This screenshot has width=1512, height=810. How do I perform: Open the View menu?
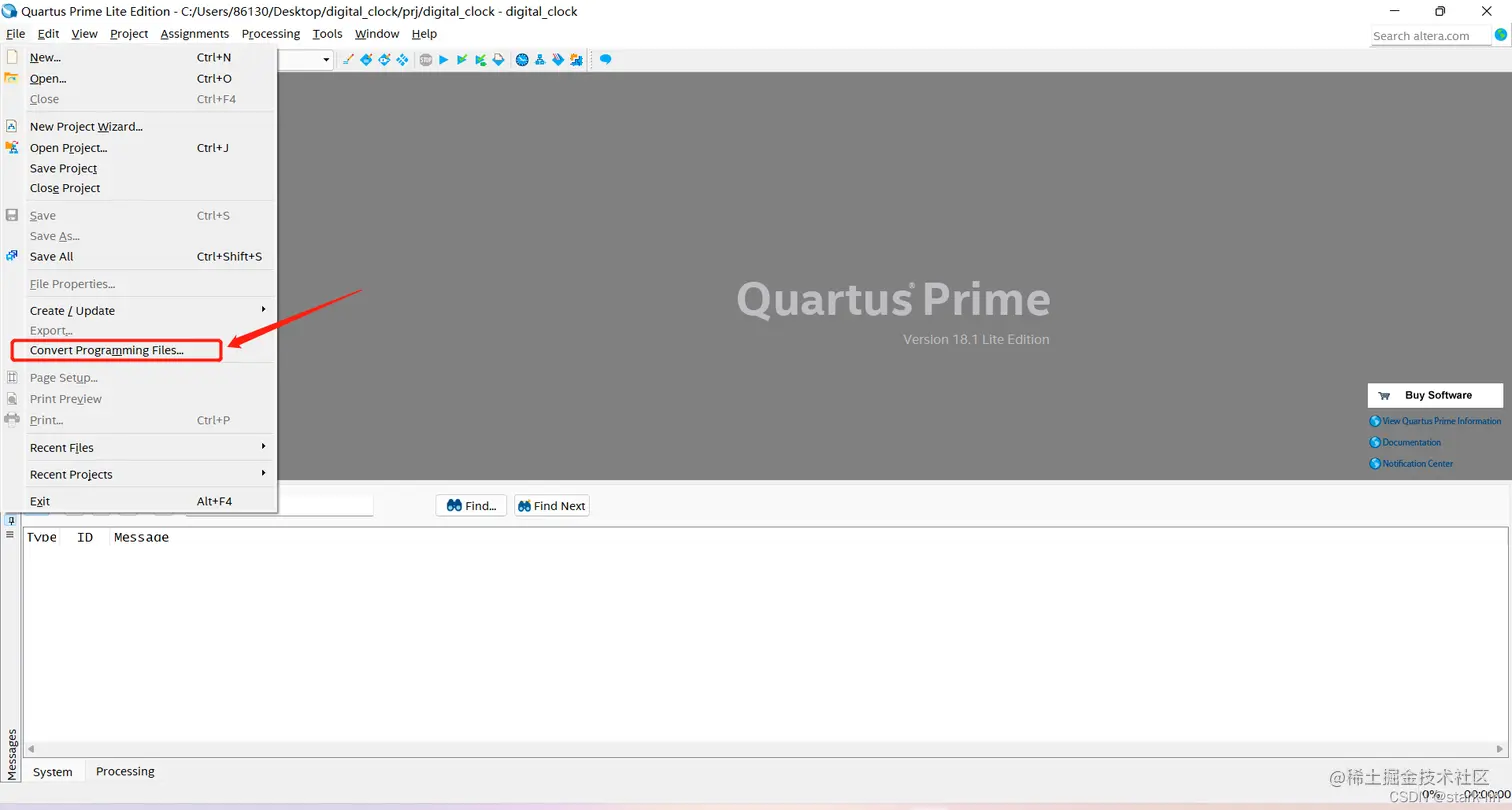coord(84,34)
